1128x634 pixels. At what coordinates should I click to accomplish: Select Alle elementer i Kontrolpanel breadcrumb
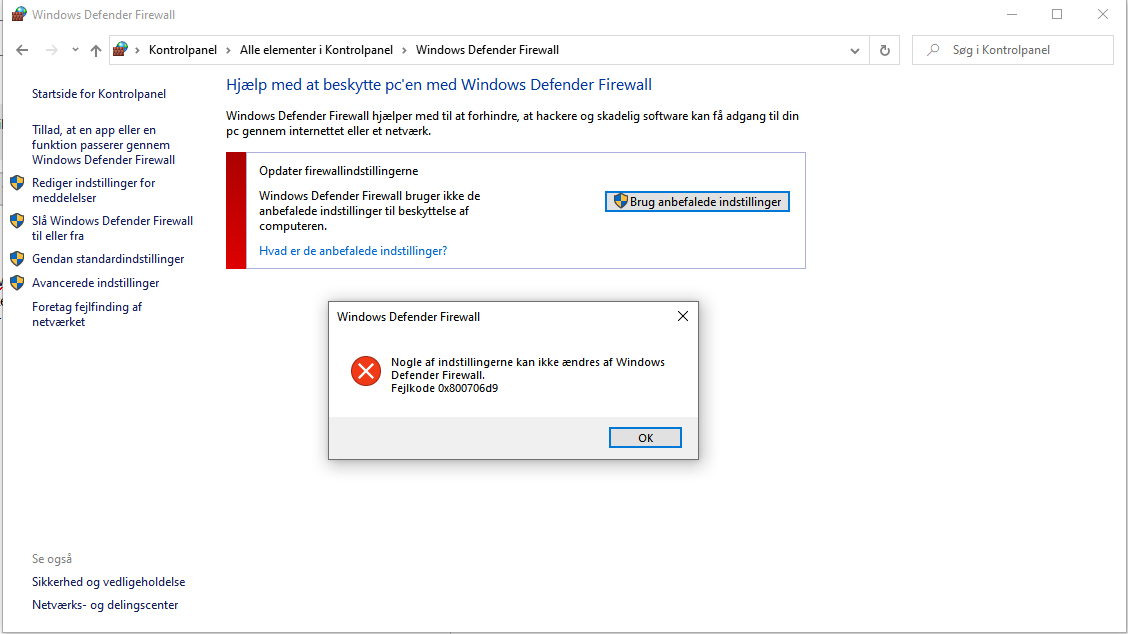click(x=317, y=50)
